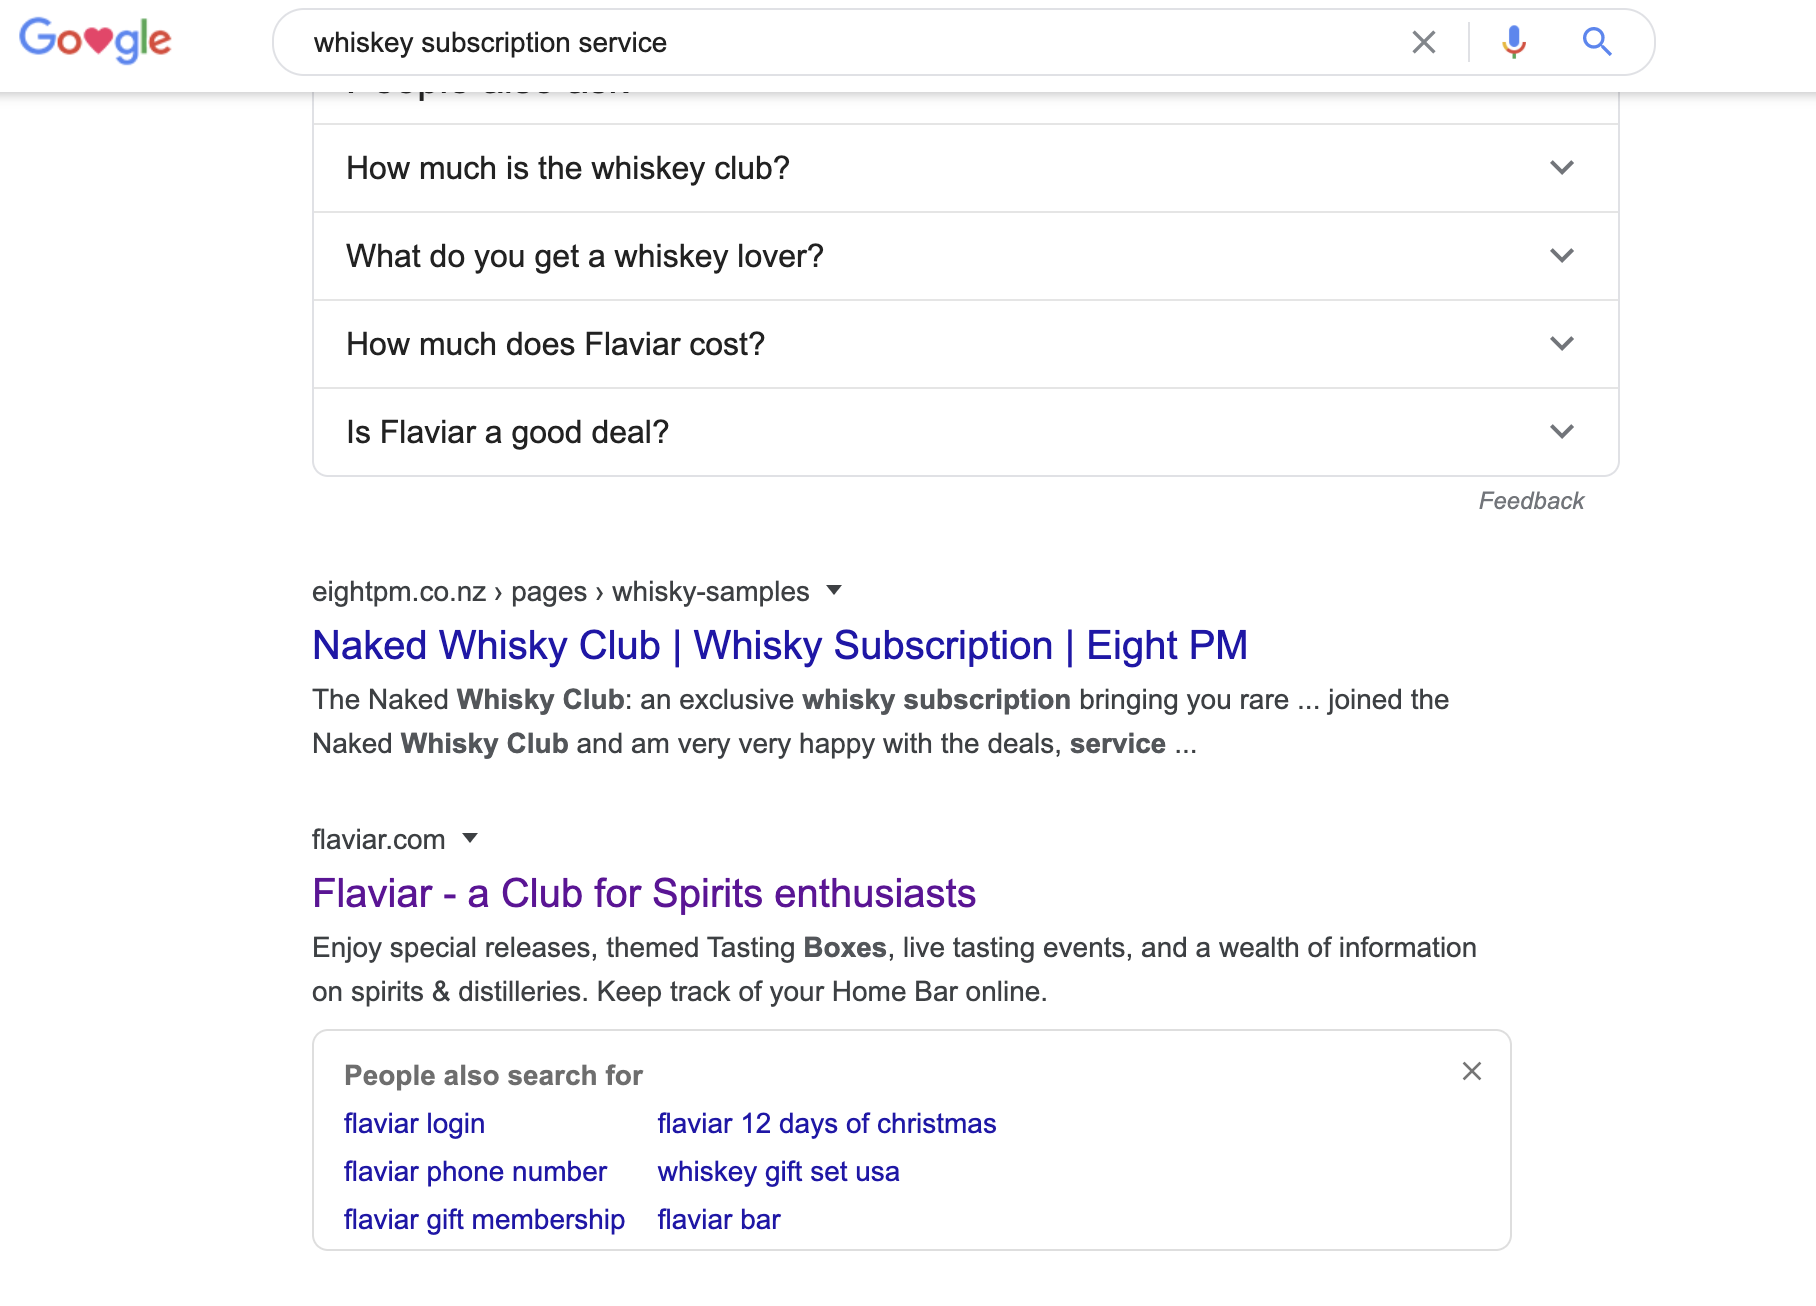The width and height of the screenshot is (1816, 1306).
Task: Select 'flaviar 12 days of christmas' suggestion
Action: coord(826,1124)
